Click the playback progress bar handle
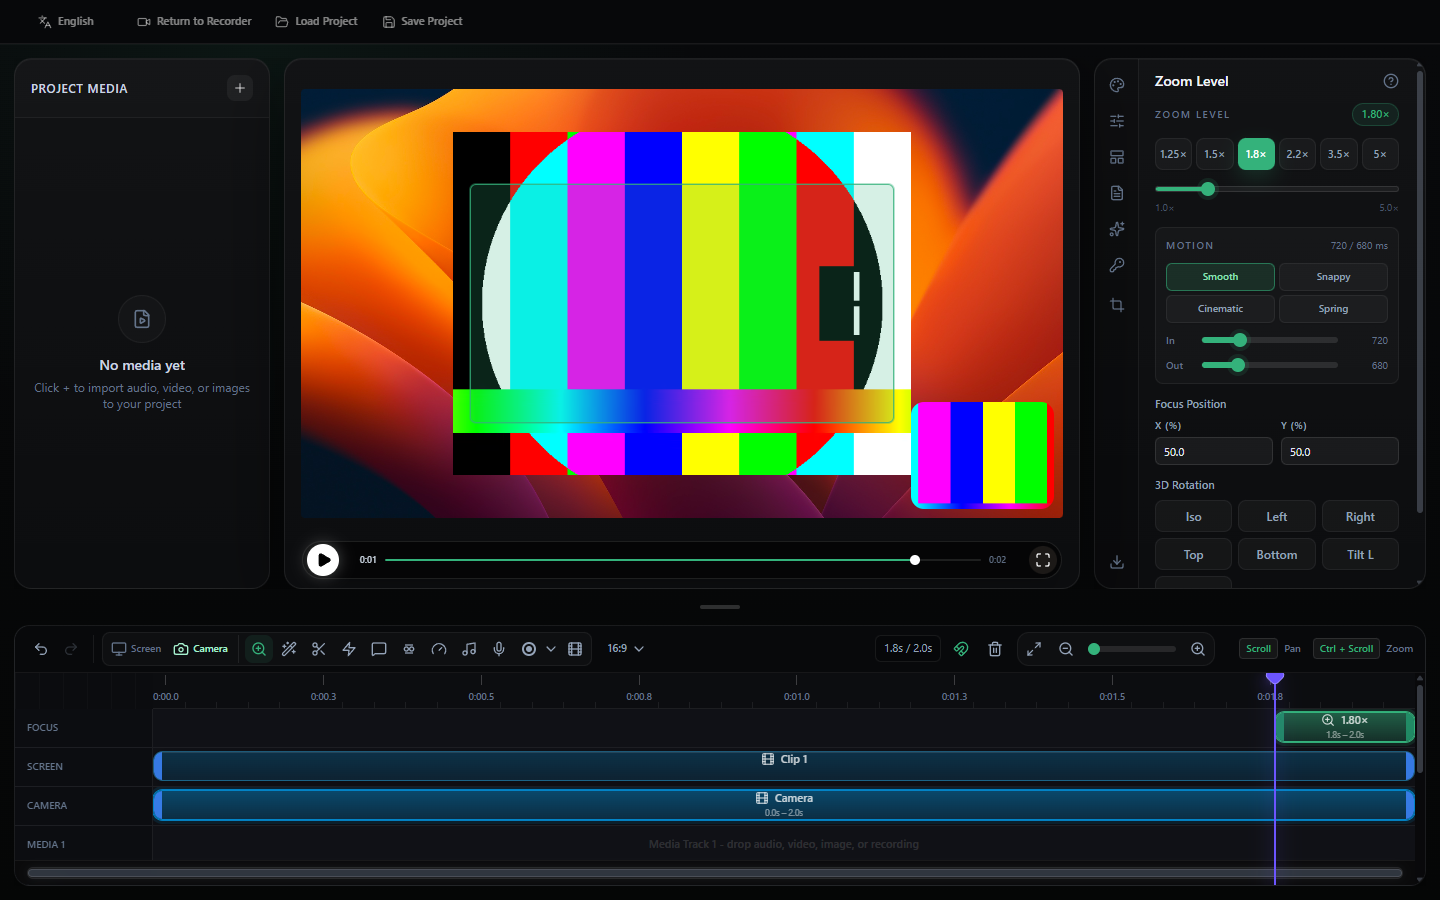The width and height of the screenshot is (1440, 900). [x=915, y=560]
